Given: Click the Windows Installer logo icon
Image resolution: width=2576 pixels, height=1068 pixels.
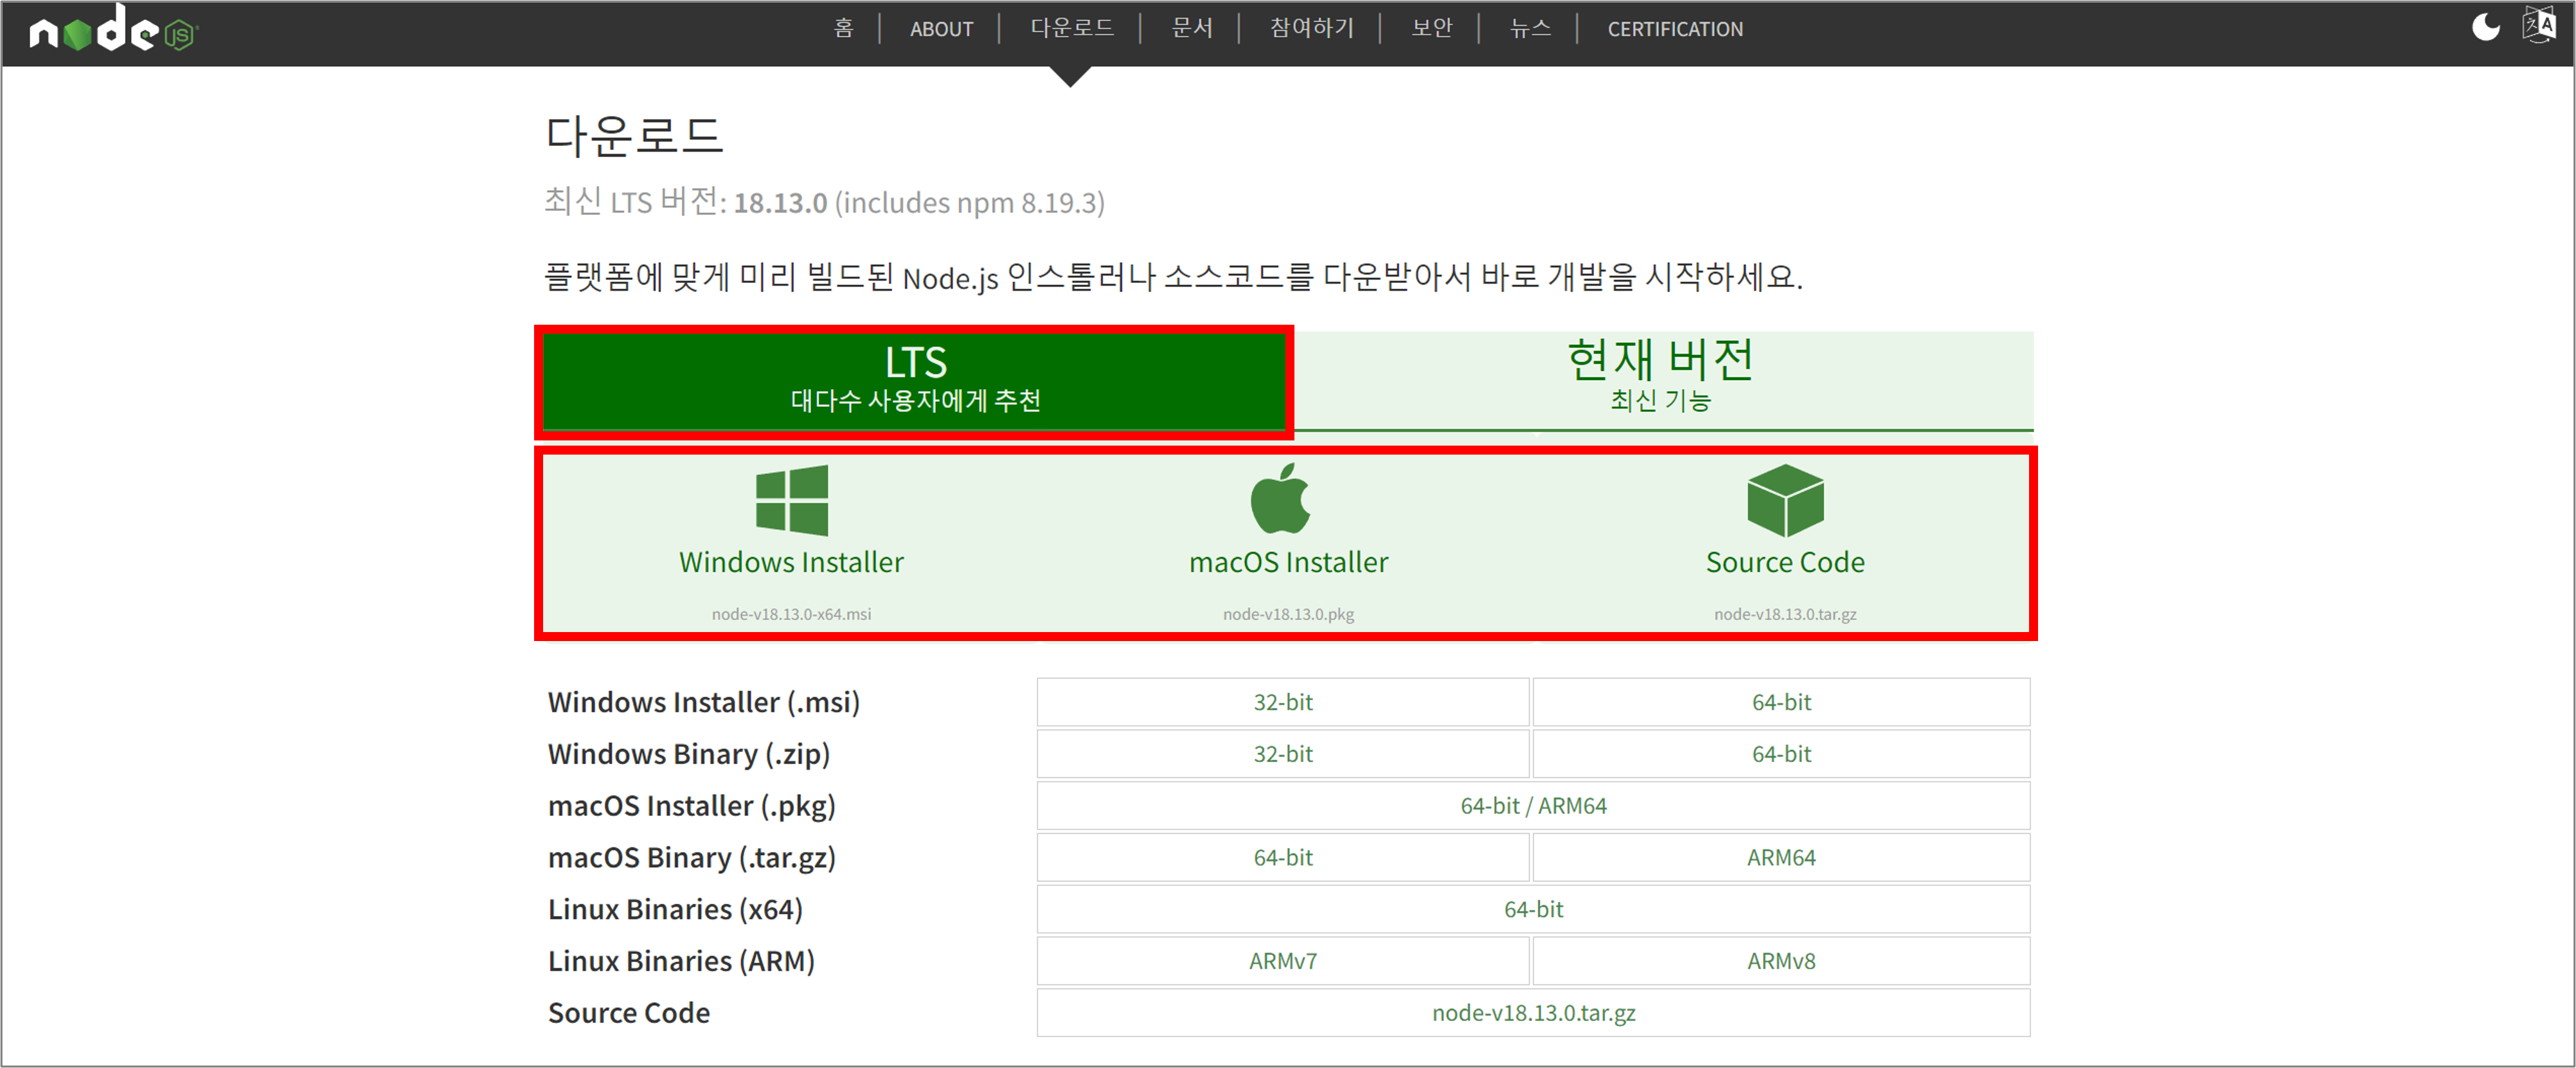Looking at the screenshot, I should tap(791, 500).
